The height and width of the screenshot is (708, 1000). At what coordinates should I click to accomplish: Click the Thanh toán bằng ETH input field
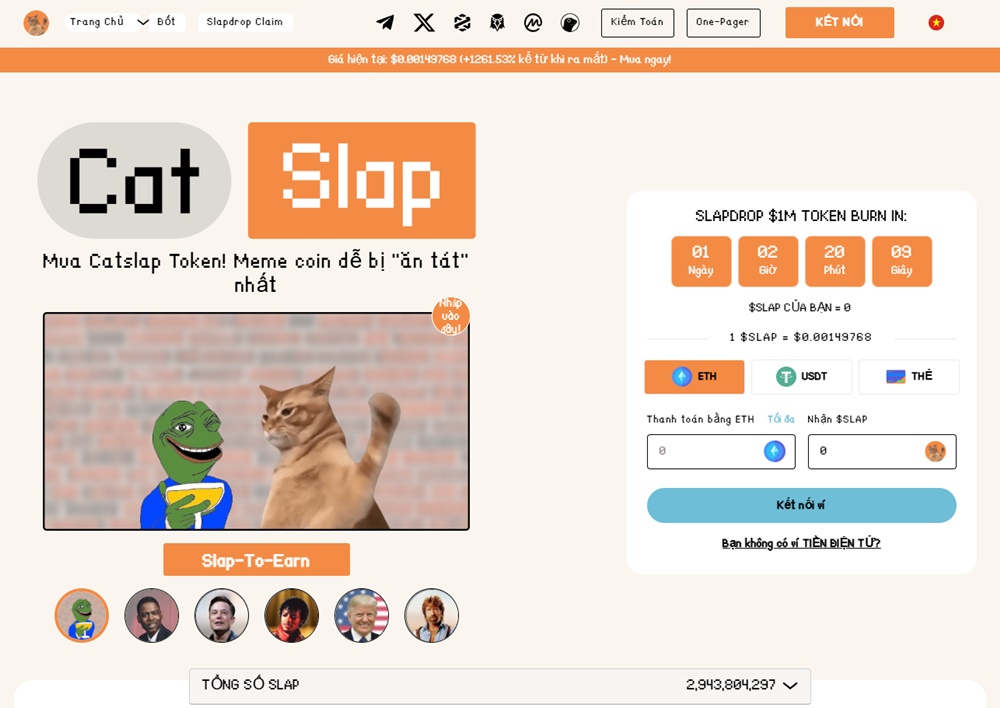721,452
